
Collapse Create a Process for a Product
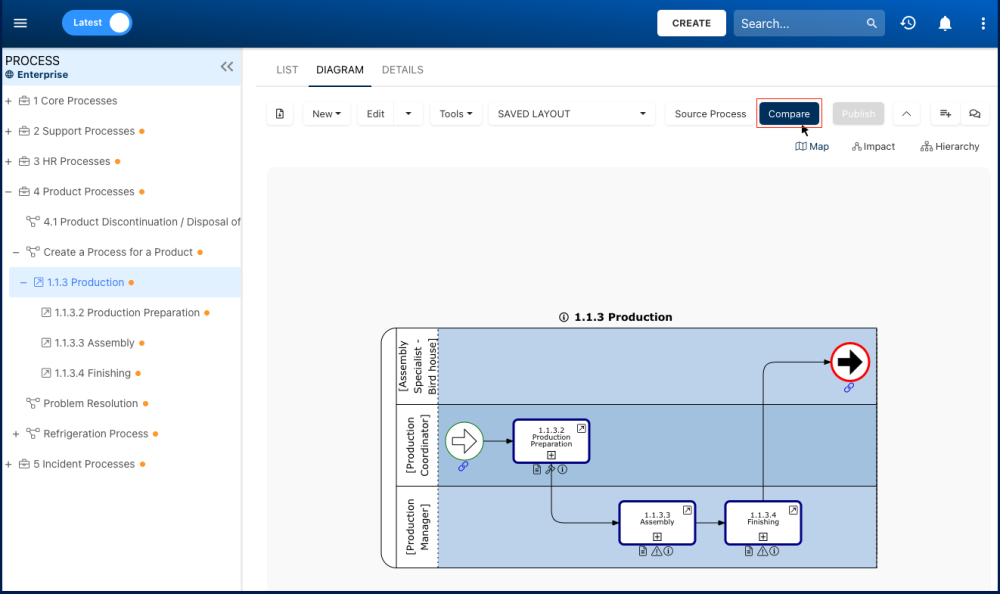(x=16, y=252)
